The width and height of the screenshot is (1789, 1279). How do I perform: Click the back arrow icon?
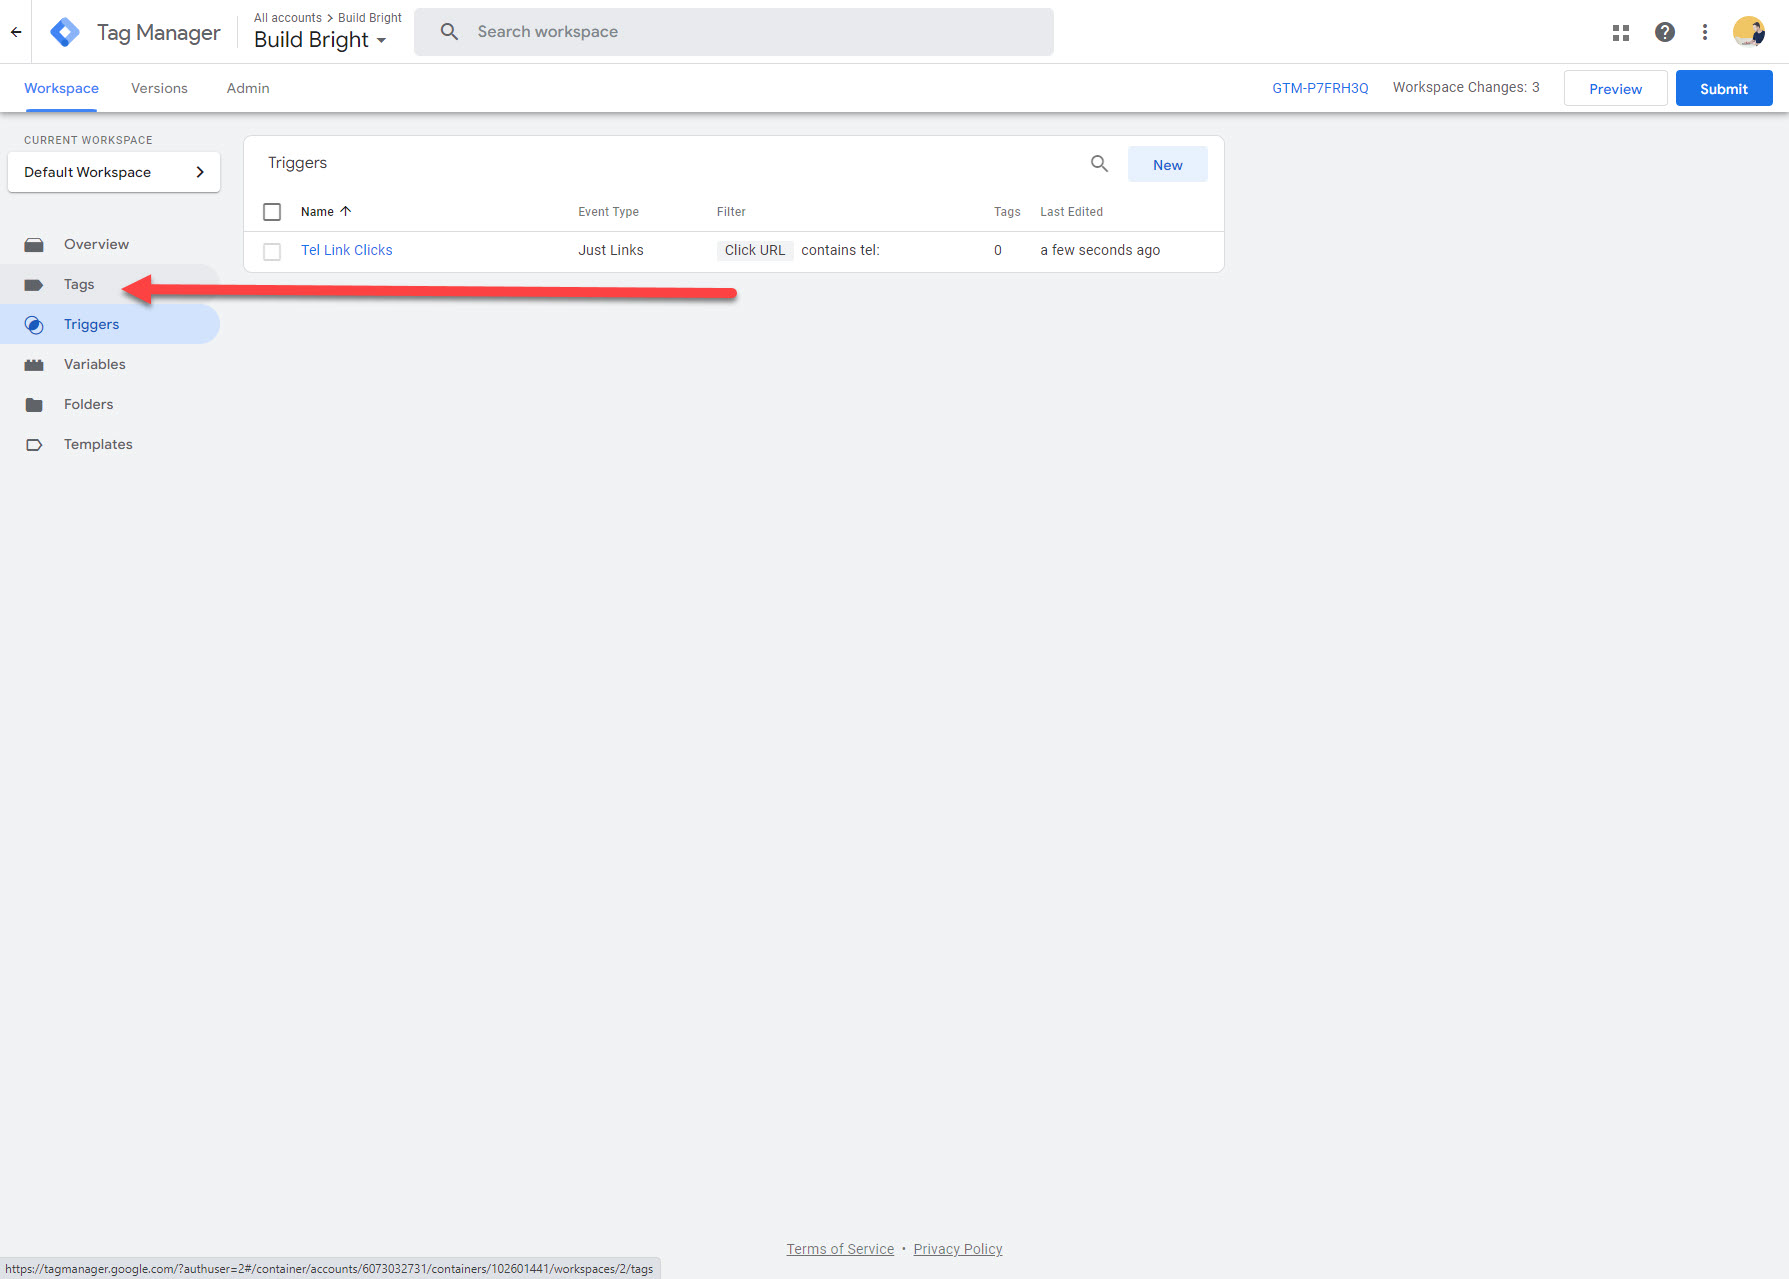click(16, 32)
